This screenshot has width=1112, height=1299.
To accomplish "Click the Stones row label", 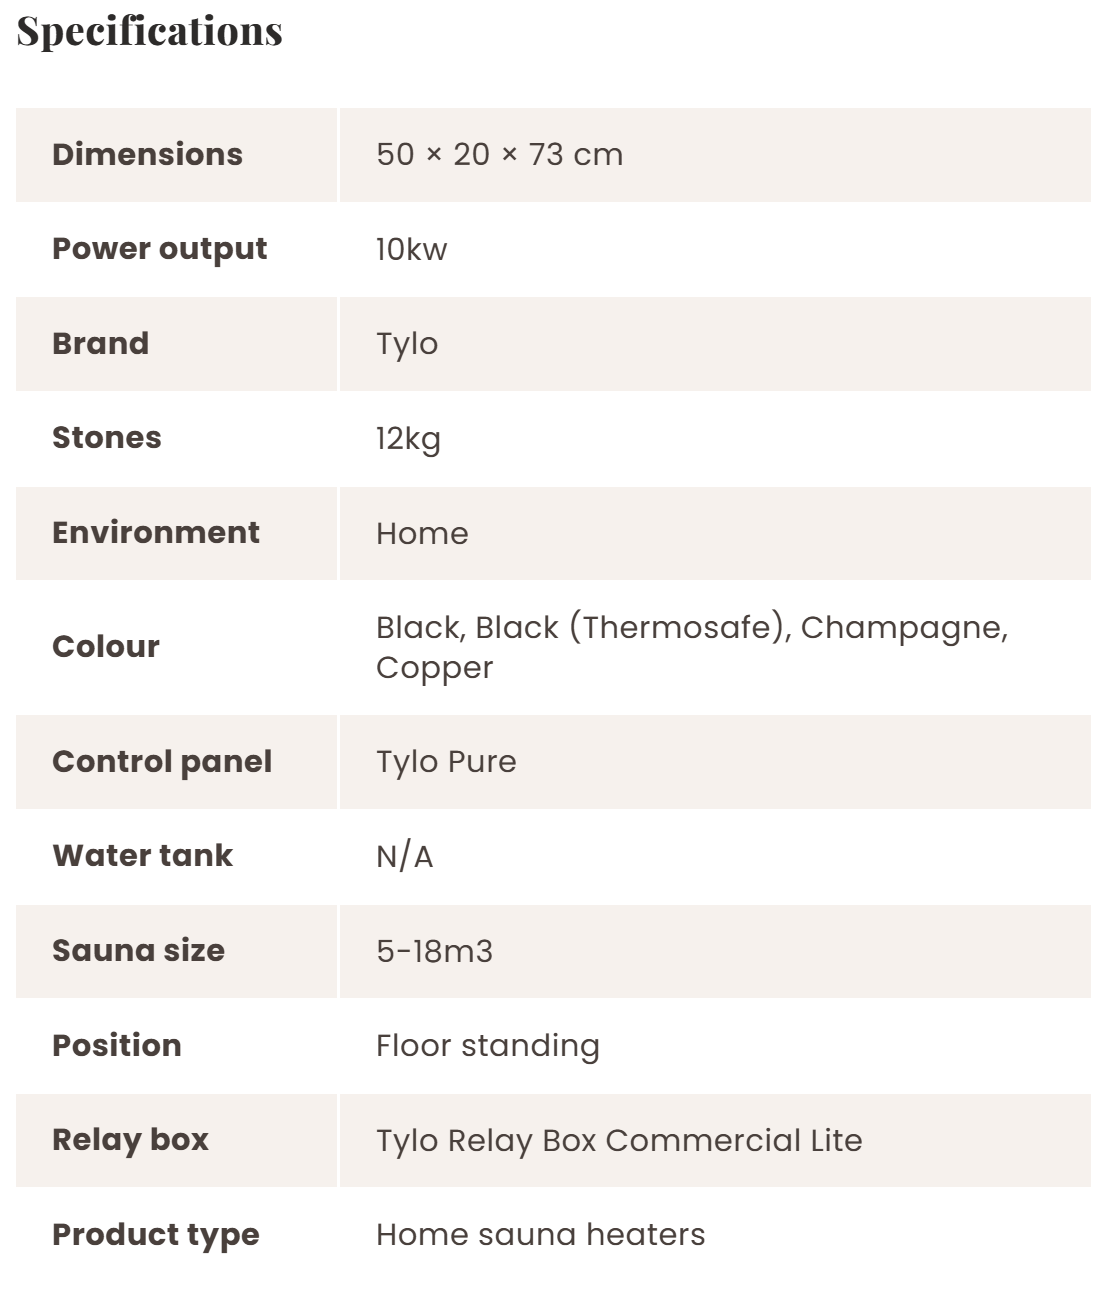I will pyautogui.click(x=106, y=437).
